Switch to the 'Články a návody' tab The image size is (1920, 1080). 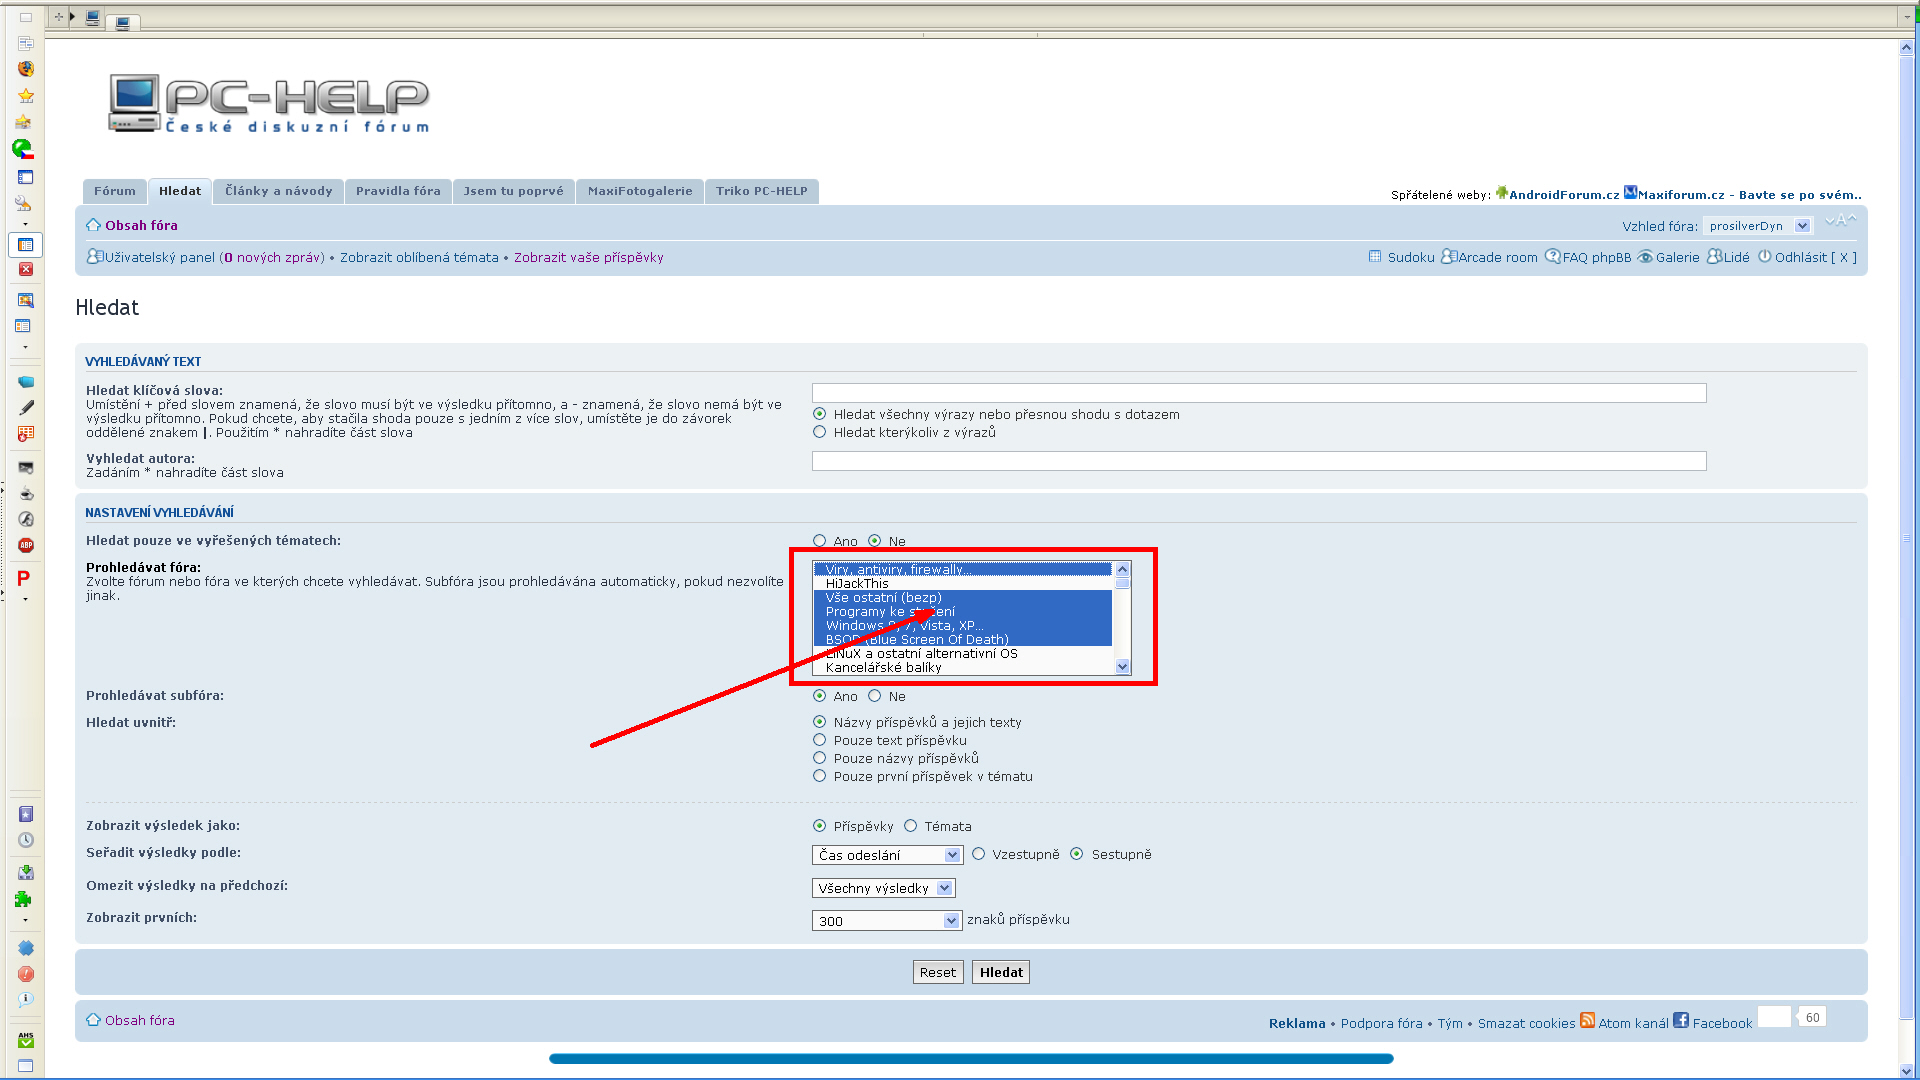coord(278,191)
